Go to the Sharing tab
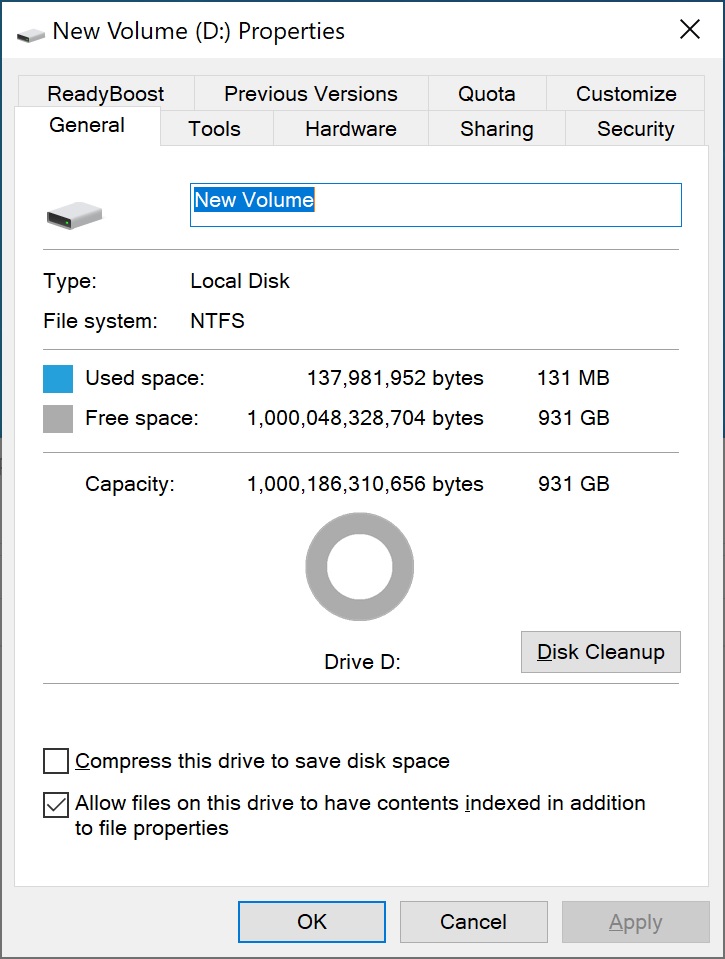The height and width of the screenshot is (959, 725). click(x=497, y=128)
